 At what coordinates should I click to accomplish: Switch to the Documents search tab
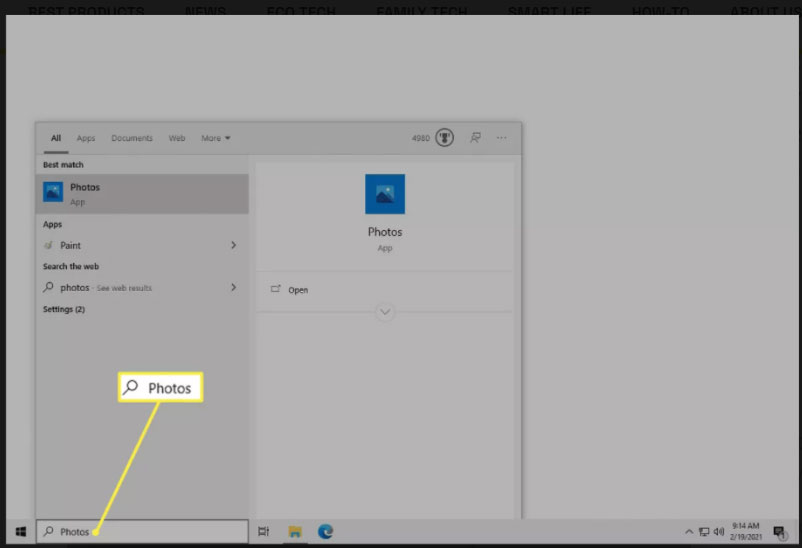click(x=132, y=138)
